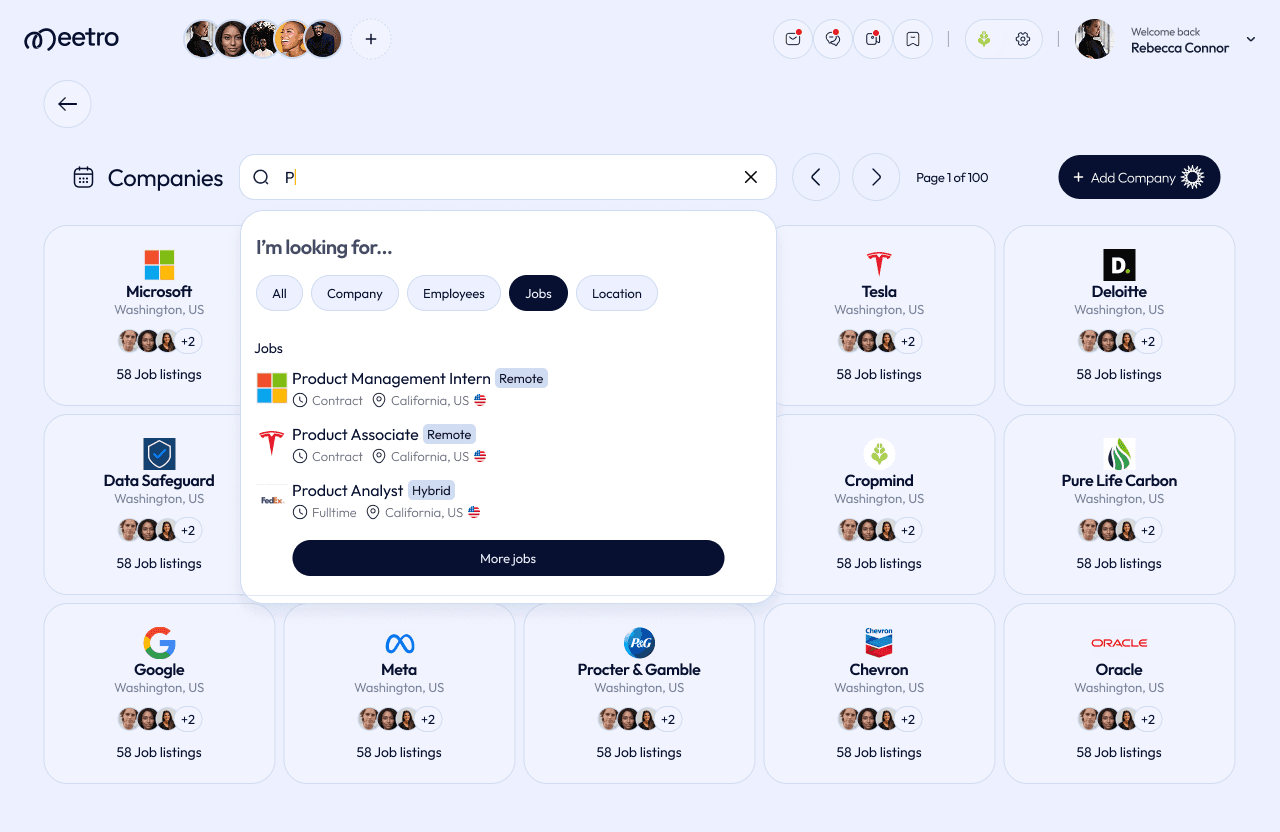Open the mail inbox icon
Screen dimensions: 1280x832
[793, 39]
